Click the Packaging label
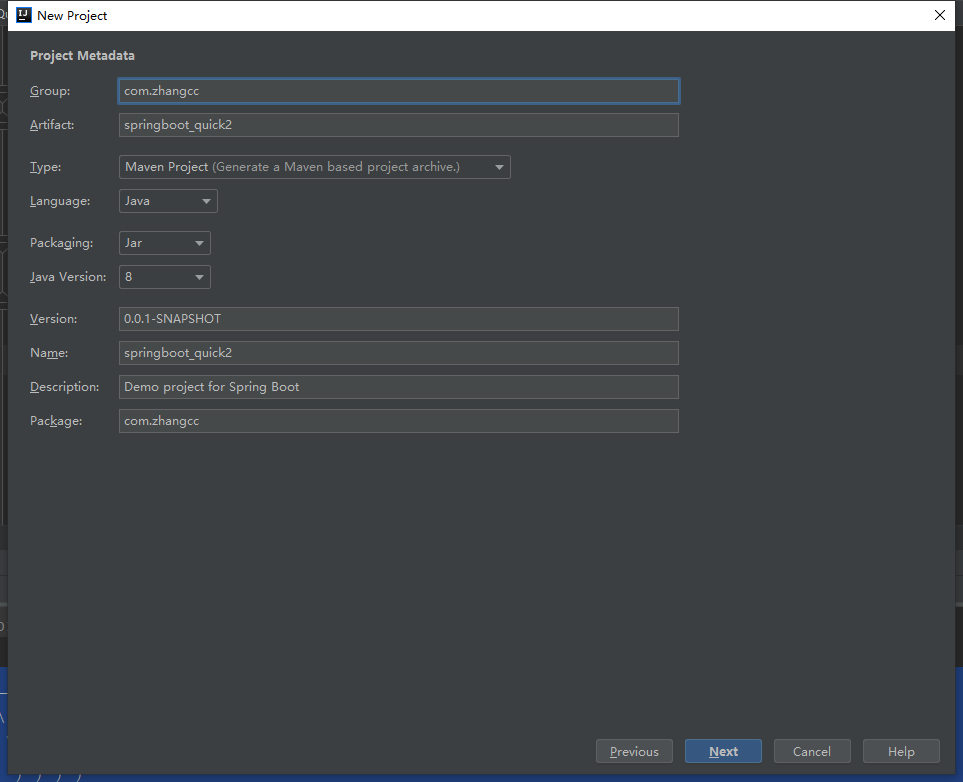The image size is (963, 782). click(x=61, y=243)
